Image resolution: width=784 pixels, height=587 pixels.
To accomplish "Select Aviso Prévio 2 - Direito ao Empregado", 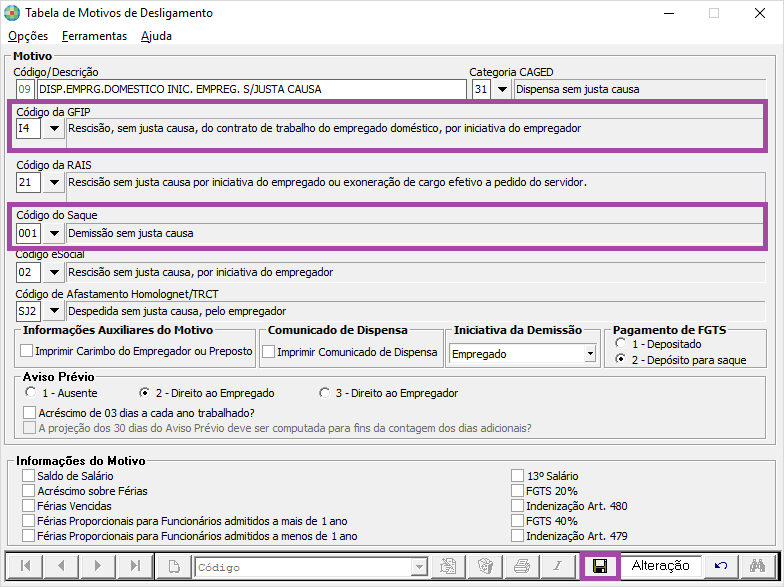I will tap(144, 392).
